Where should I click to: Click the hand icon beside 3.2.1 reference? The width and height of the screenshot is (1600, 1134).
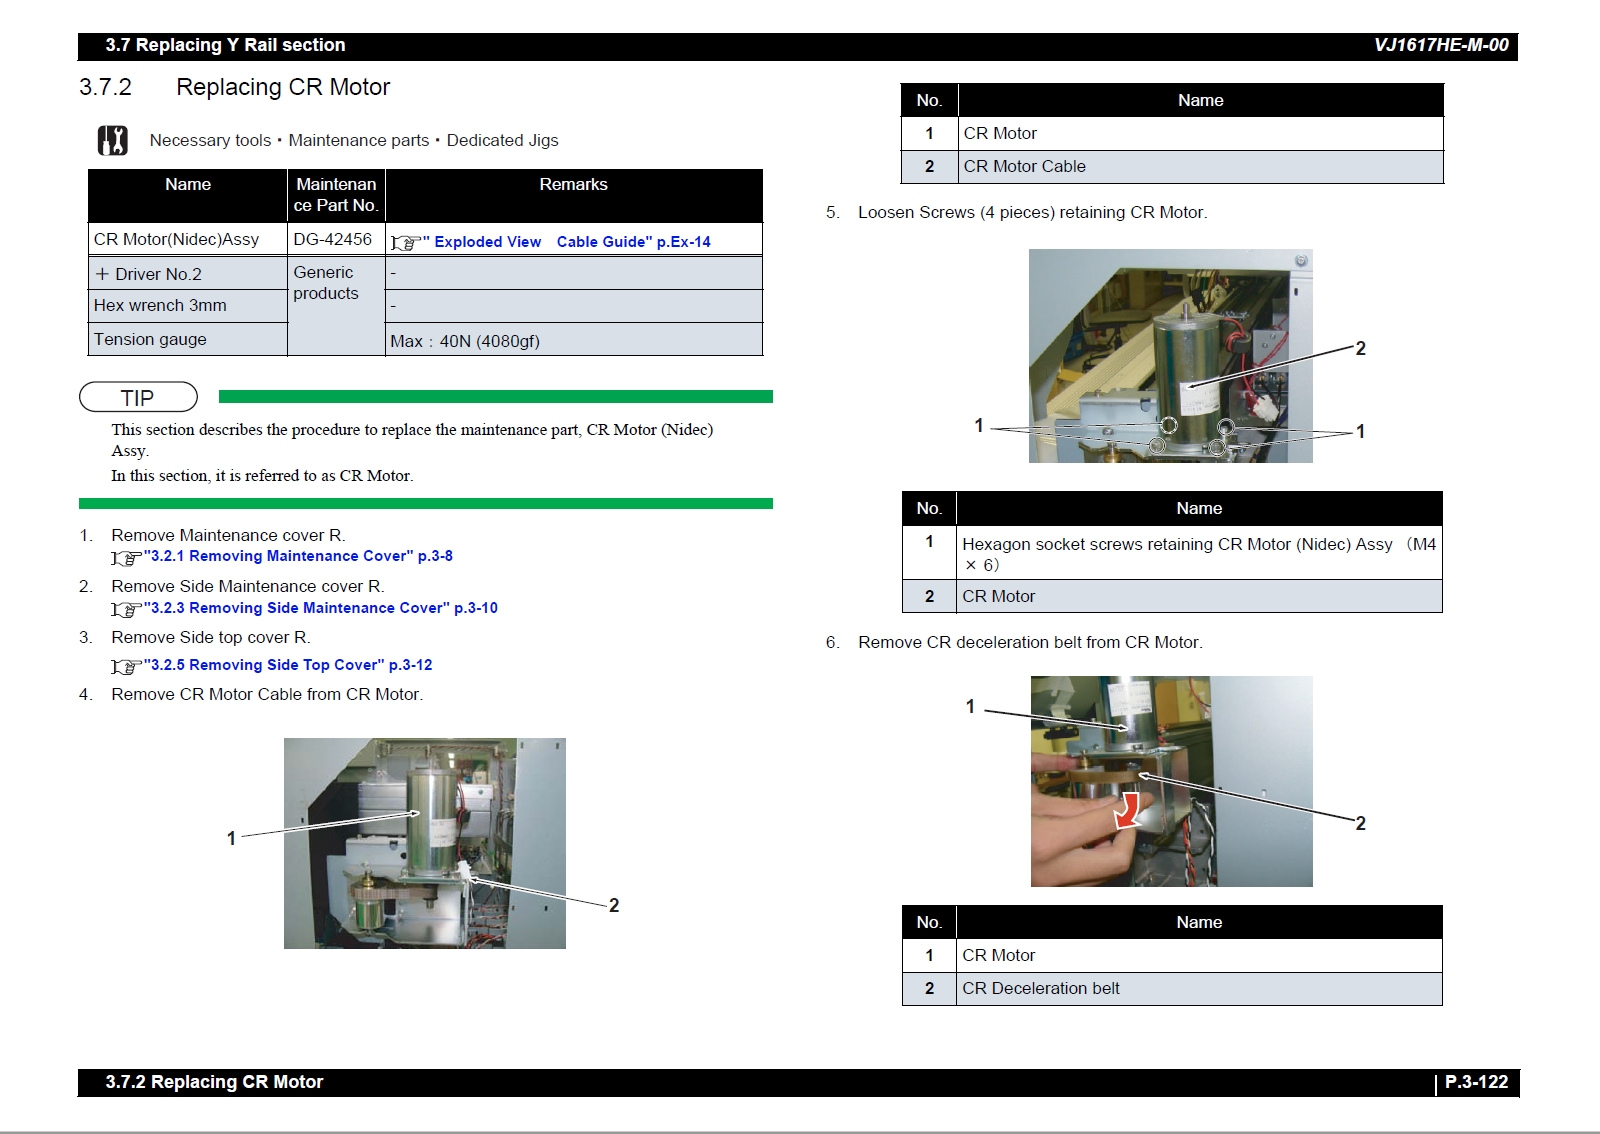tap(125, 558)
